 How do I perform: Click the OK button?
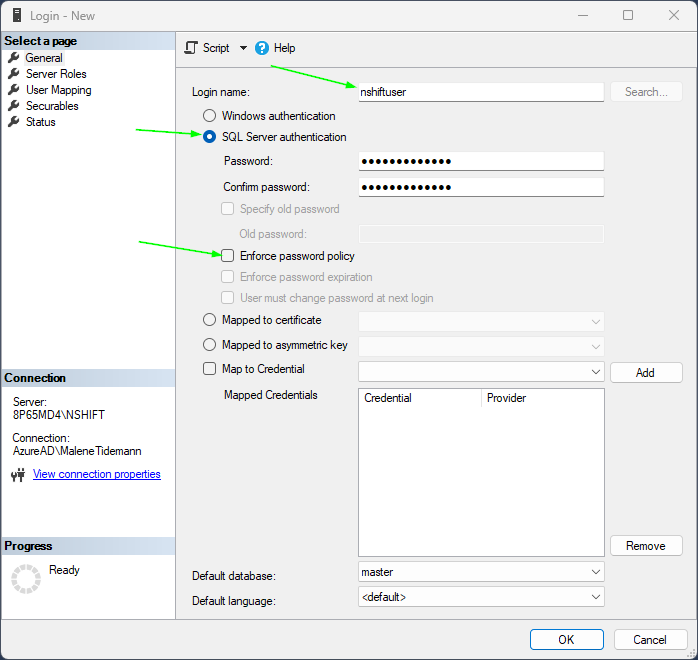pos(567,640)
